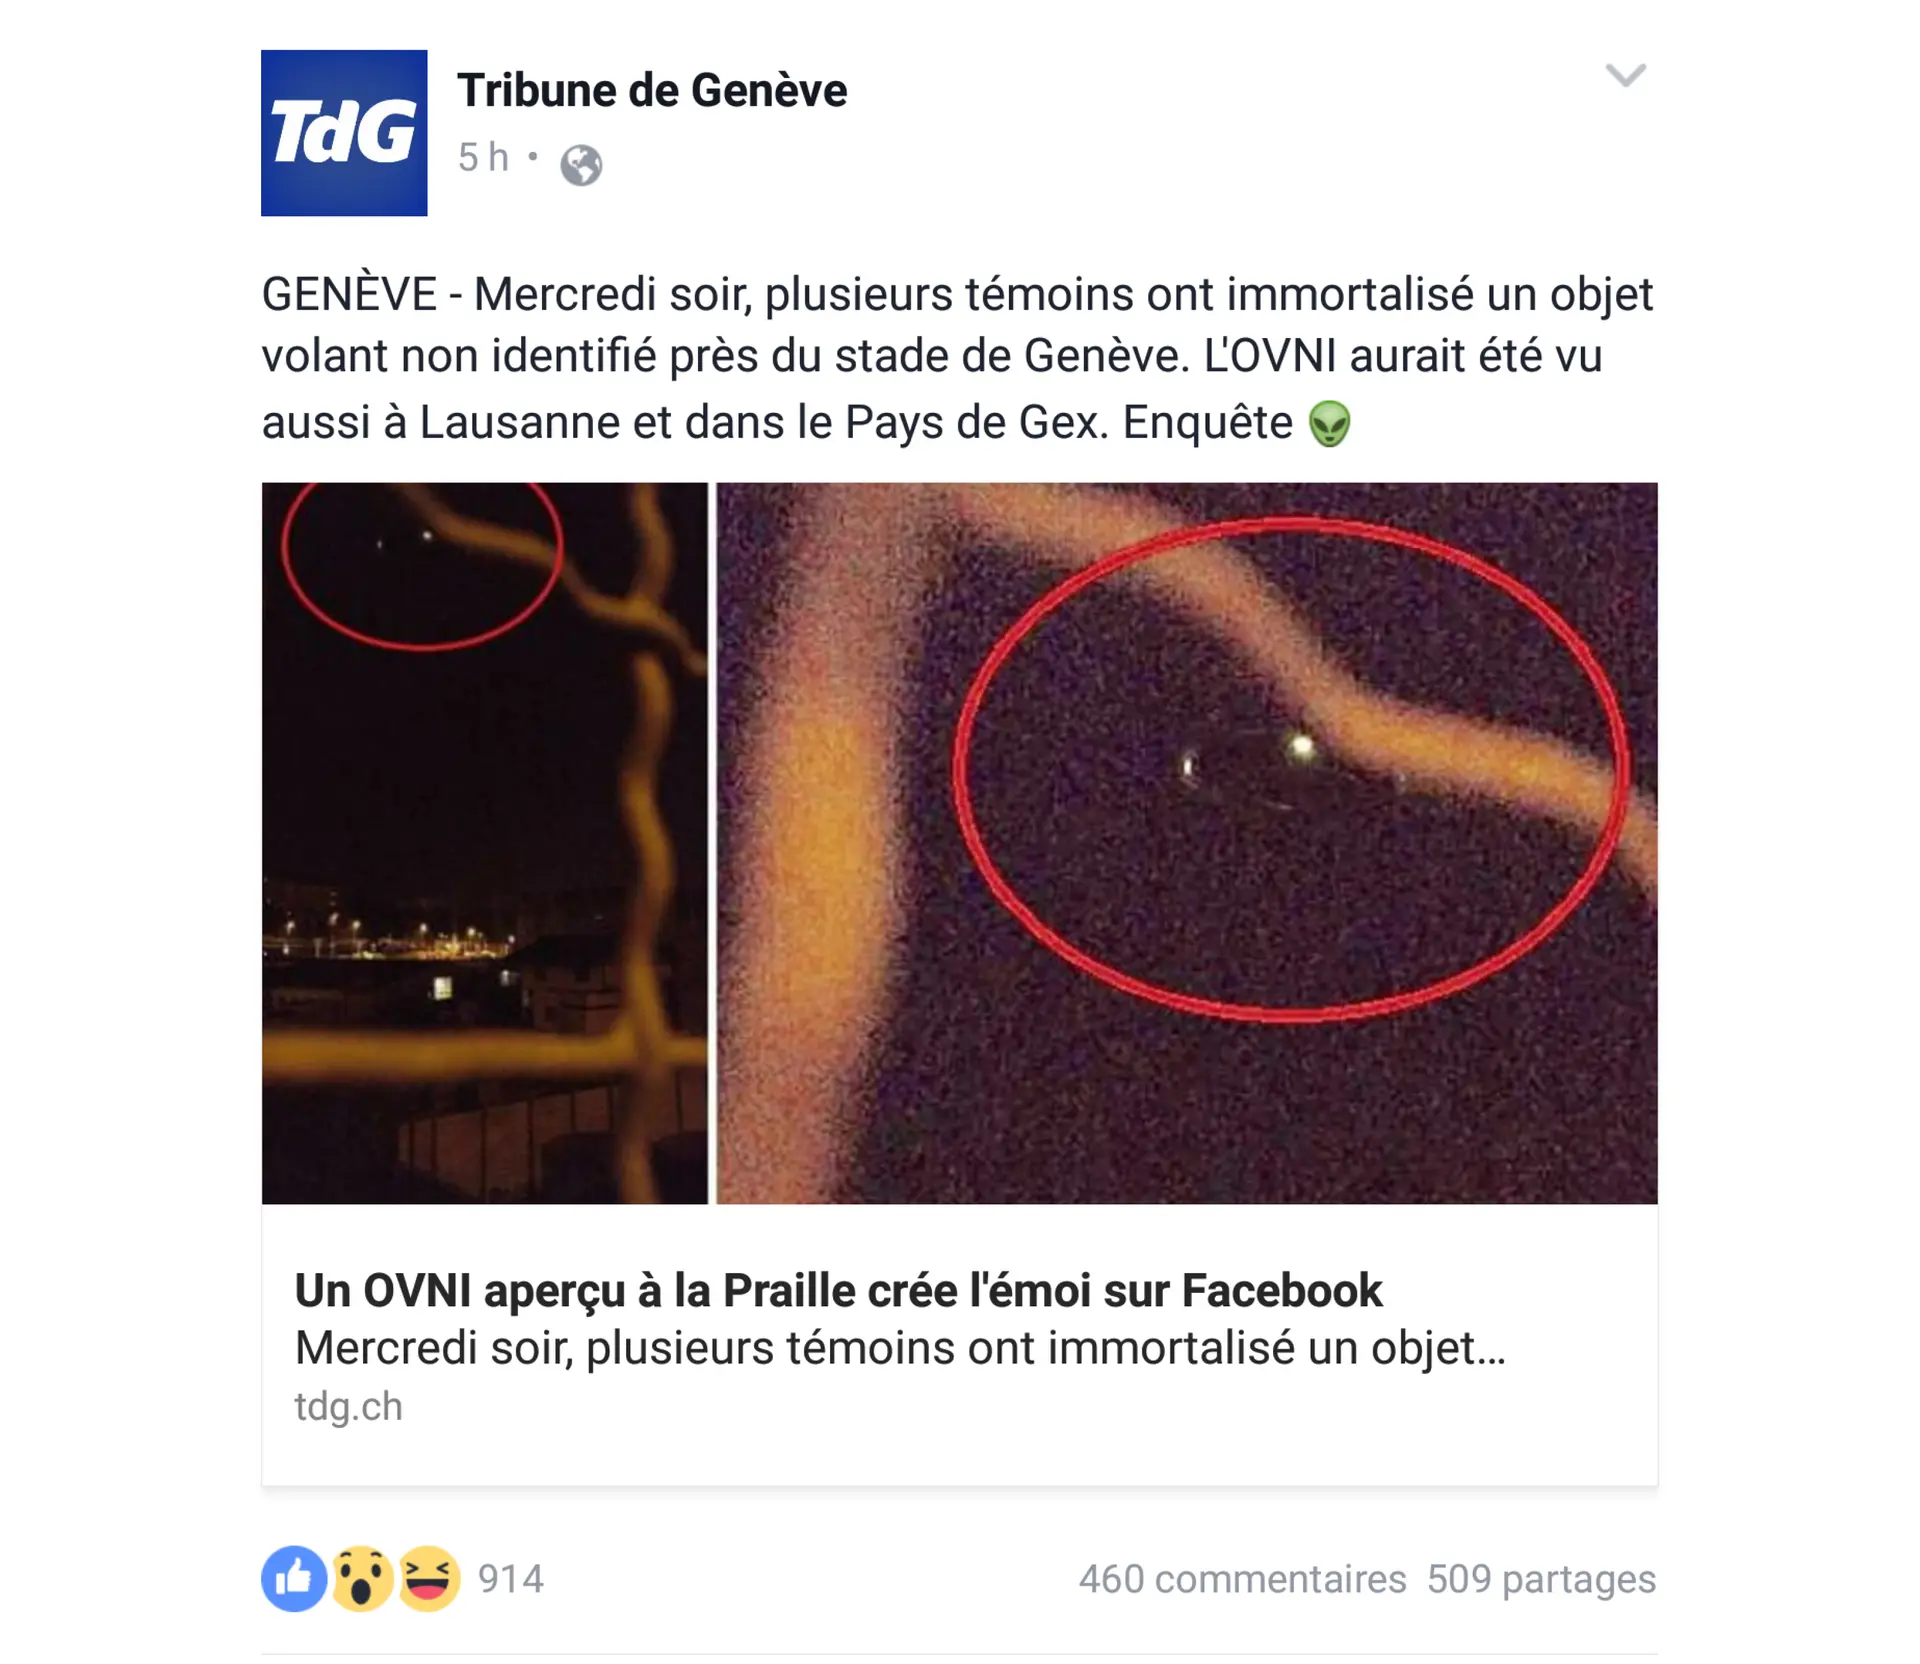Click the 5 h post timestamp
The height and width of the screenshot is (1664, 1920).
pyautogui.click(x=483, y=157)
